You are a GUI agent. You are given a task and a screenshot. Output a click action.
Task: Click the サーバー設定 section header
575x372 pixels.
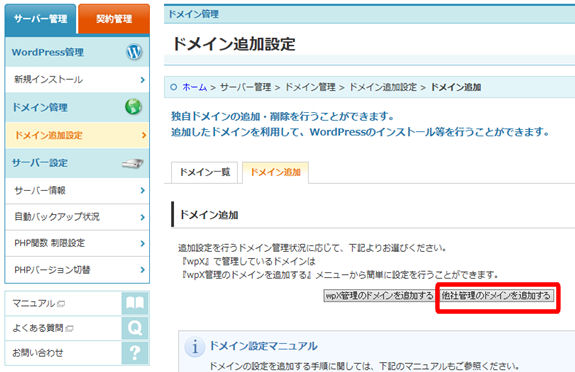77,163
